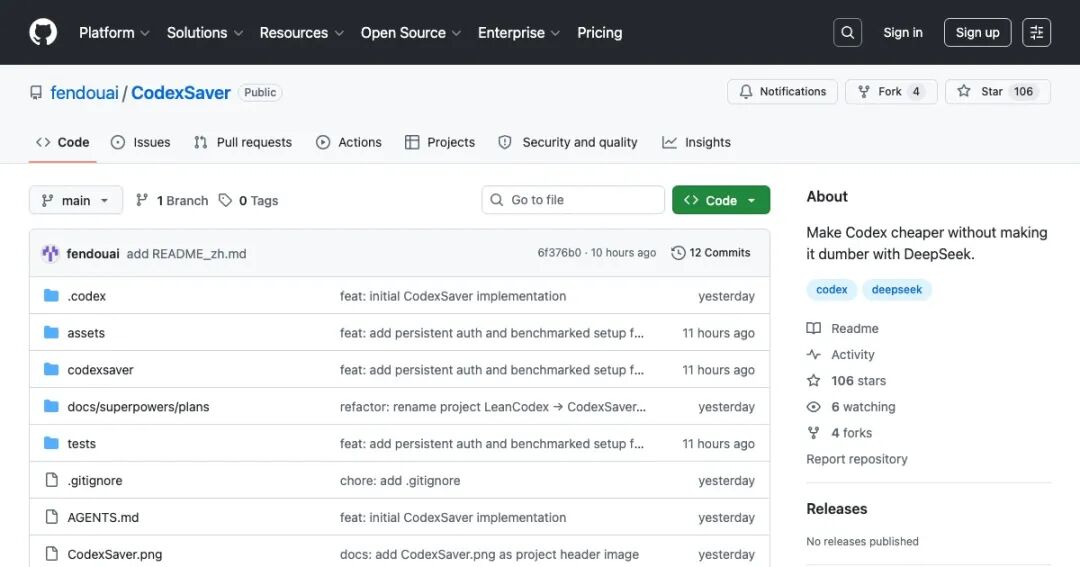Click the branch icon next to 1 Branch
The width and height of the screenshot is (1080, 567).
pyautogui.click(x=142, y=200)
